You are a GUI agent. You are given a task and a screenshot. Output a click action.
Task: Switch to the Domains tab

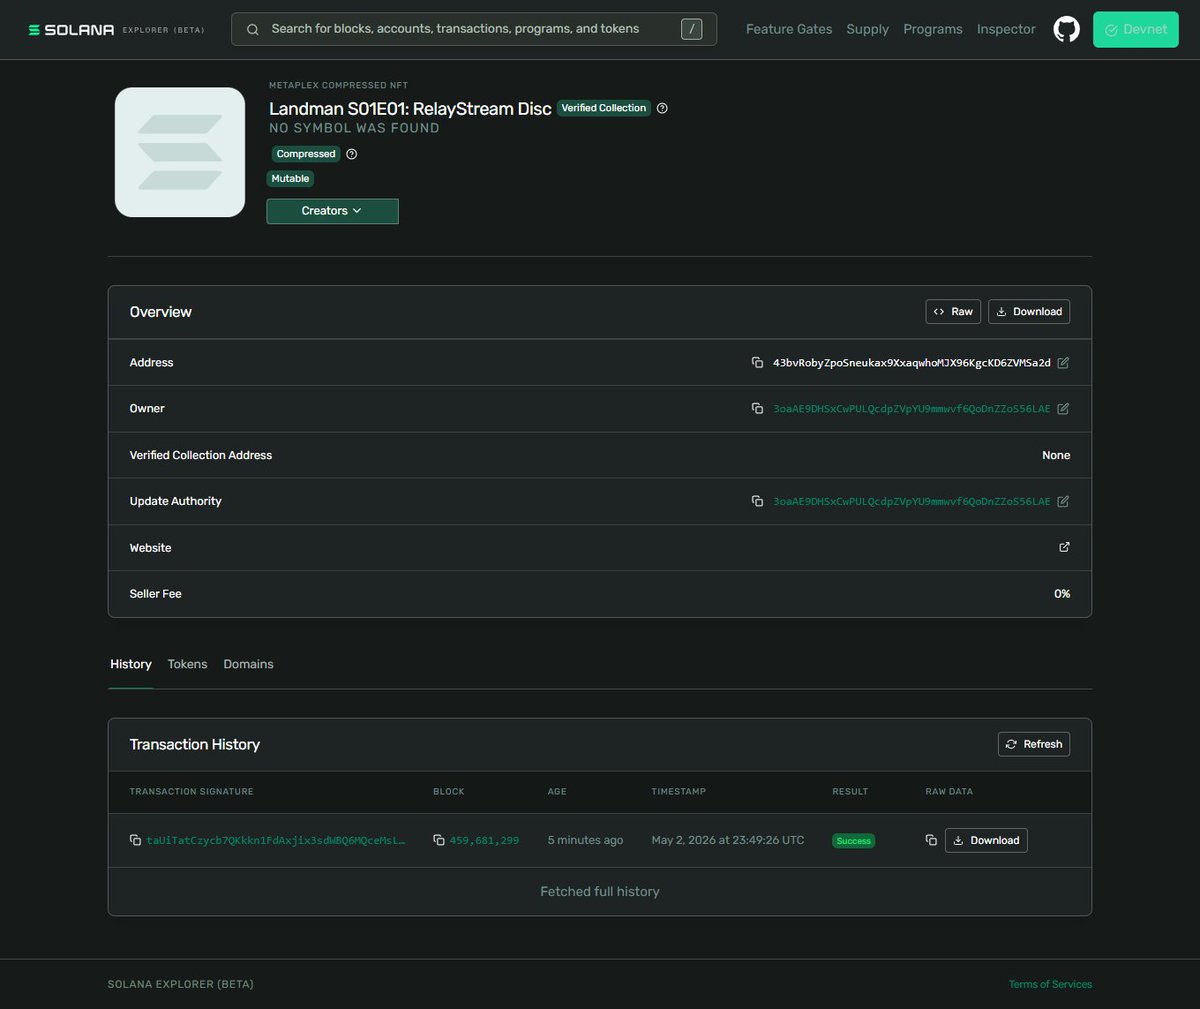(x=248, y=664)
